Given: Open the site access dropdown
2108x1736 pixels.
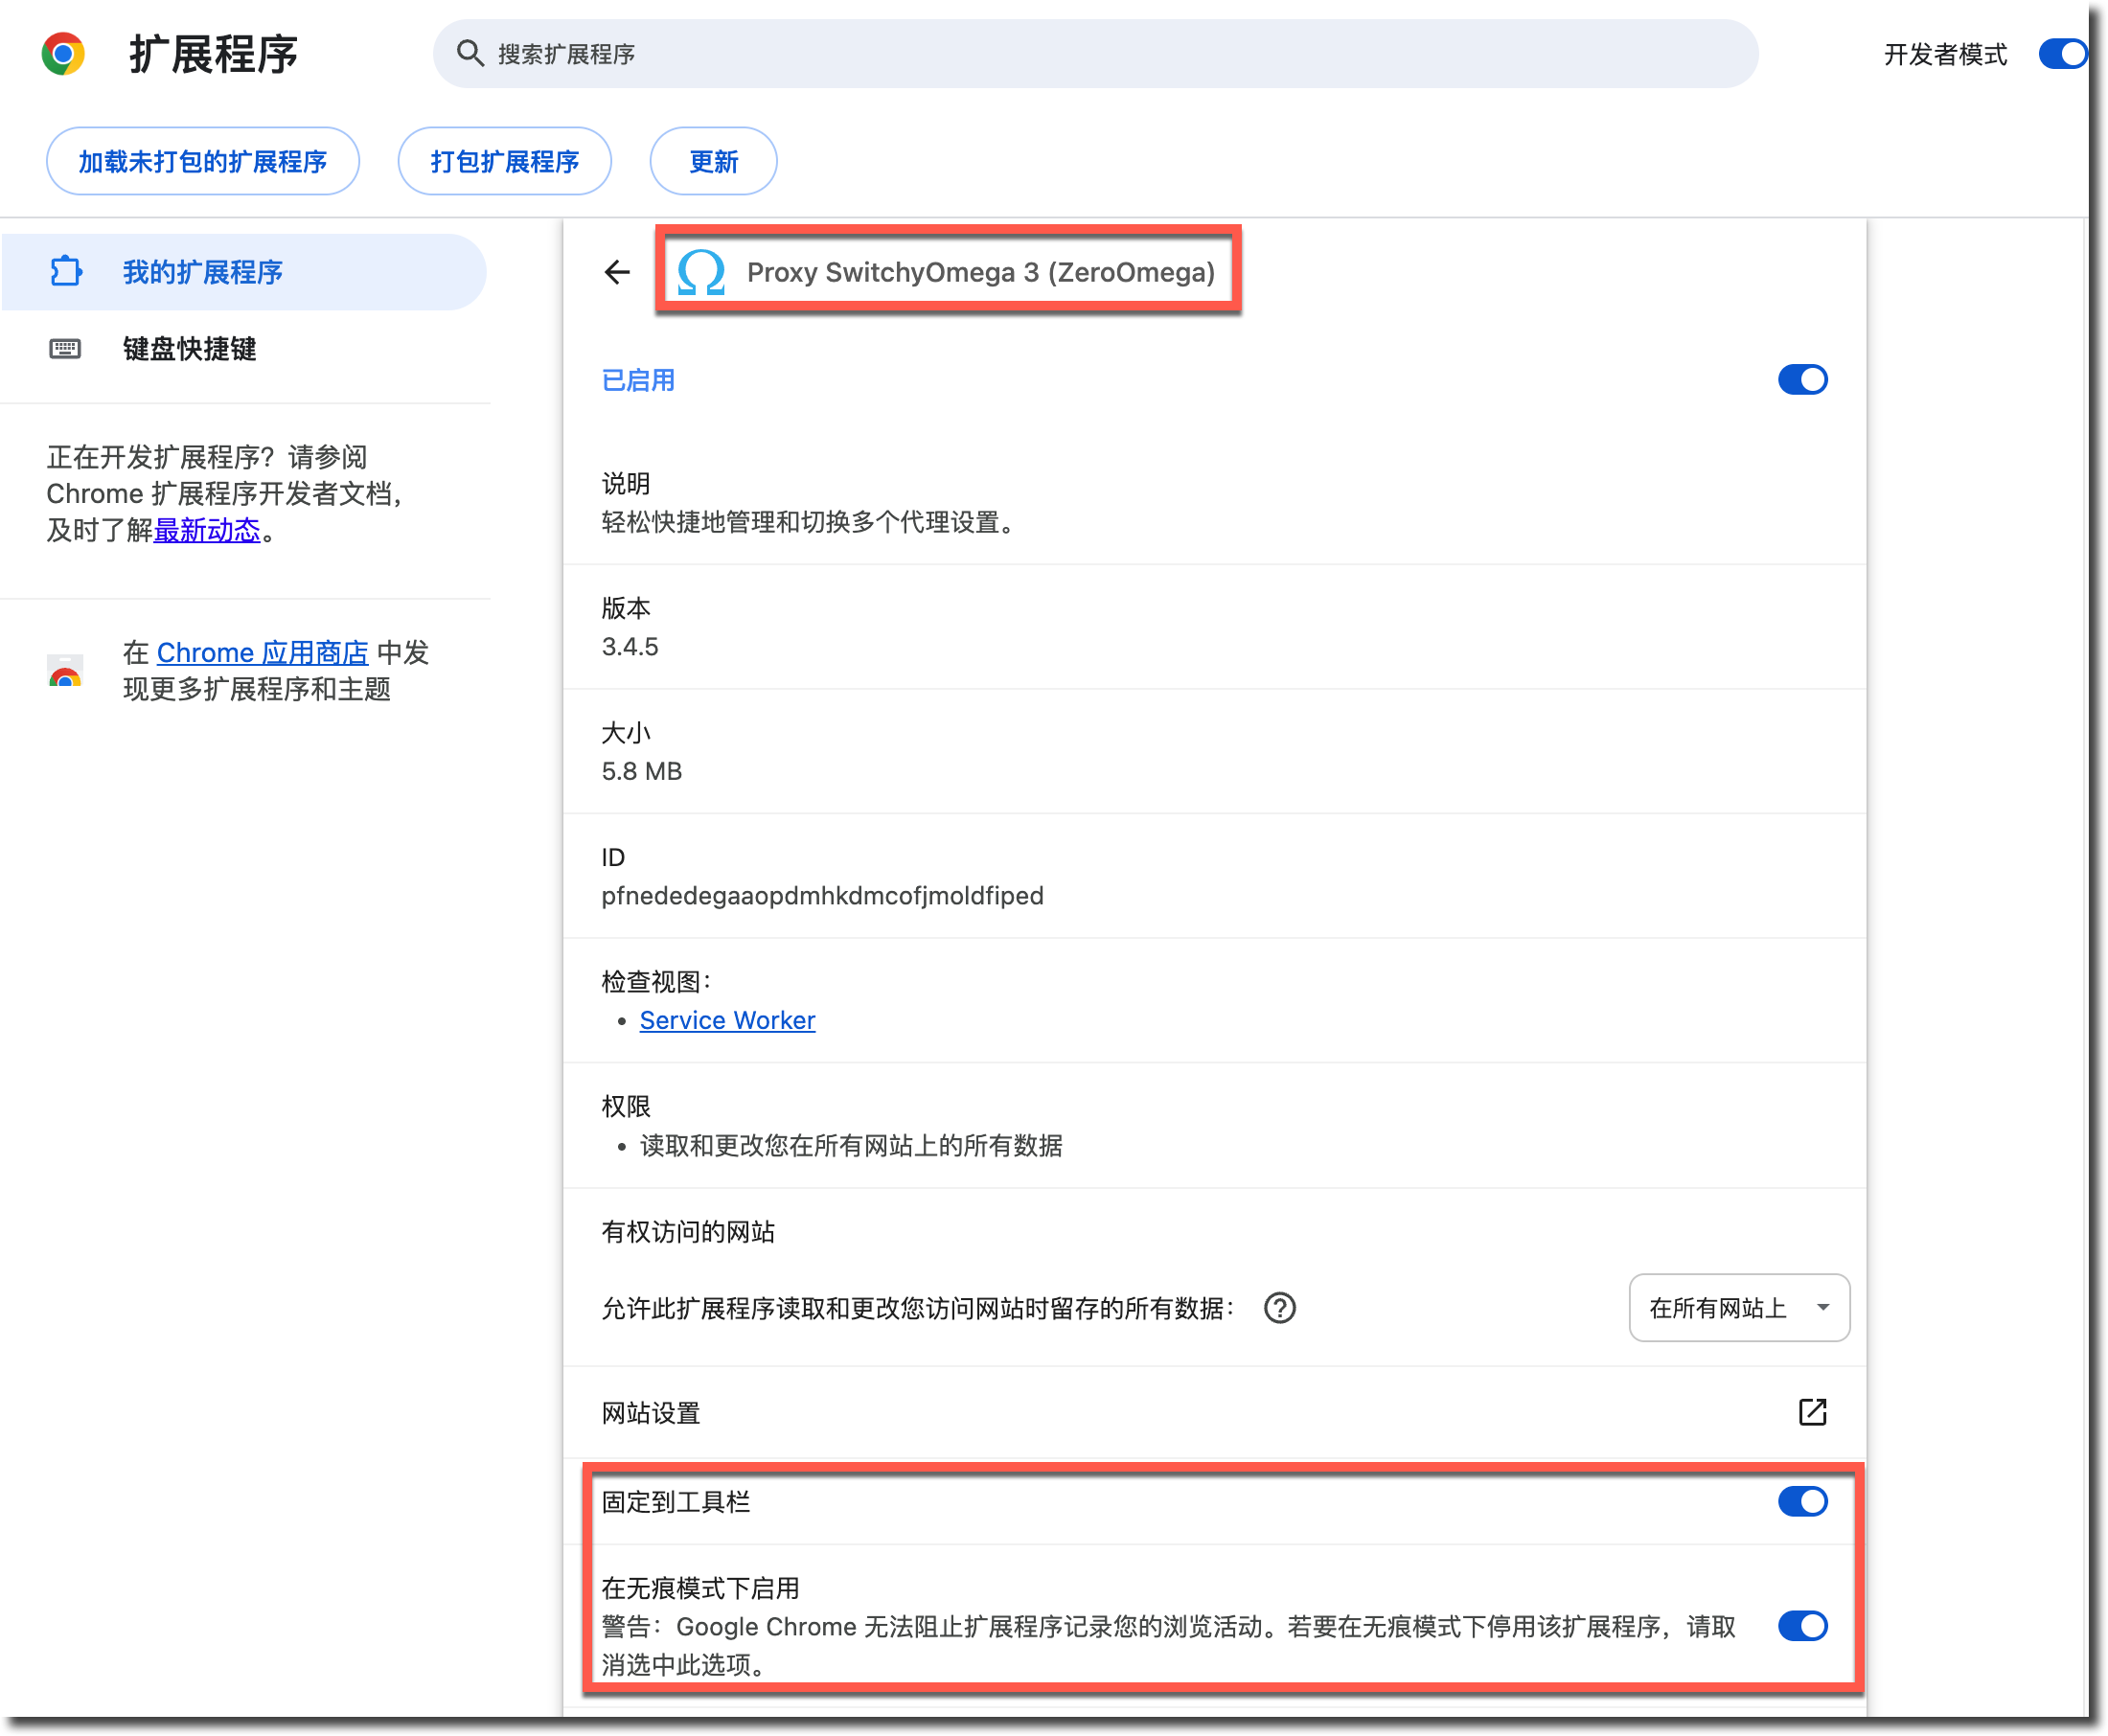Looking at the screenshot, I should point(1738,1308).
